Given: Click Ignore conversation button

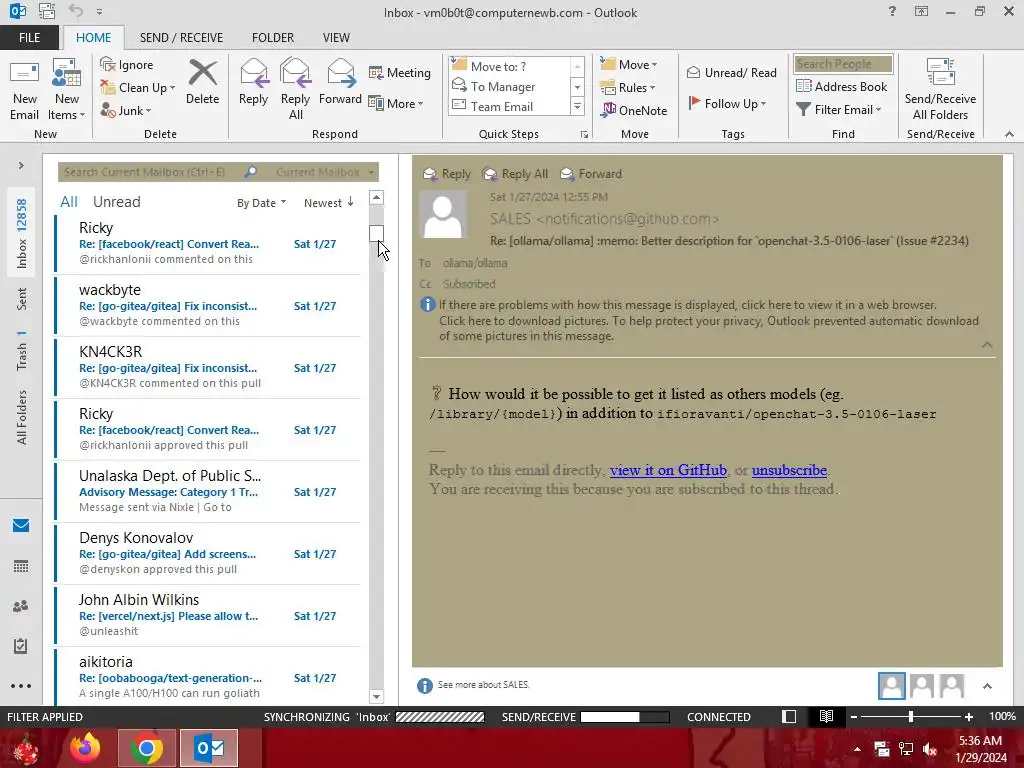Looking at the screenshot, I should (x=127, y=65).
